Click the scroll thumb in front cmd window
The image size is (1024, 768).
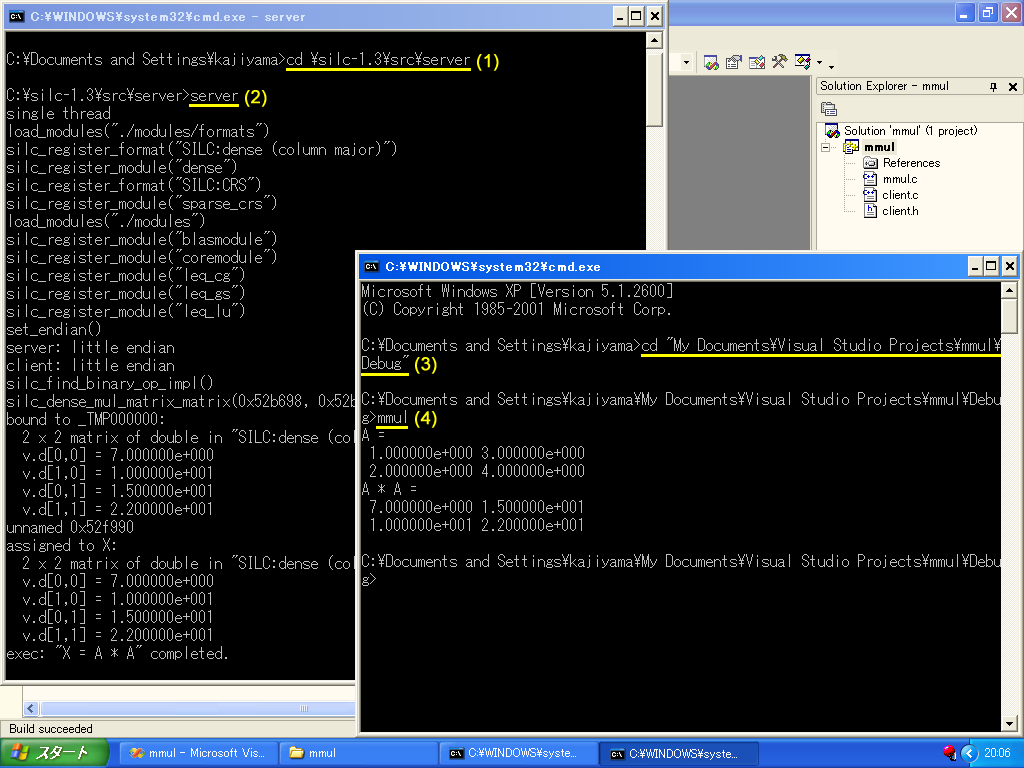tap(1009, 315)
